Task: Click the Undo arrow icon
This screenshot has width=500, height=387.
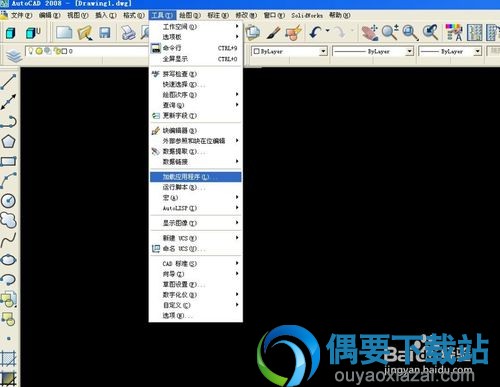Action: coord(315,33)
